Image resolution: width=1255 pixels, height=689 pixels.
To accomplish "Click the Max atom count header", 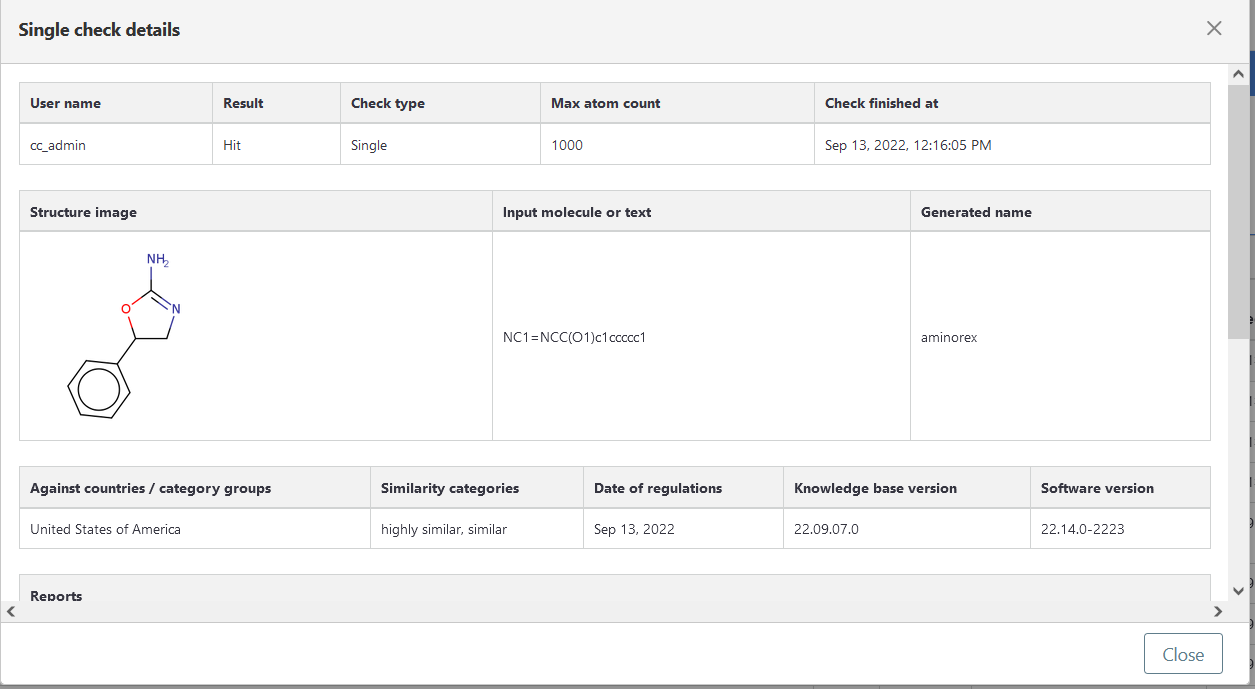I will (x=604, y=103).
